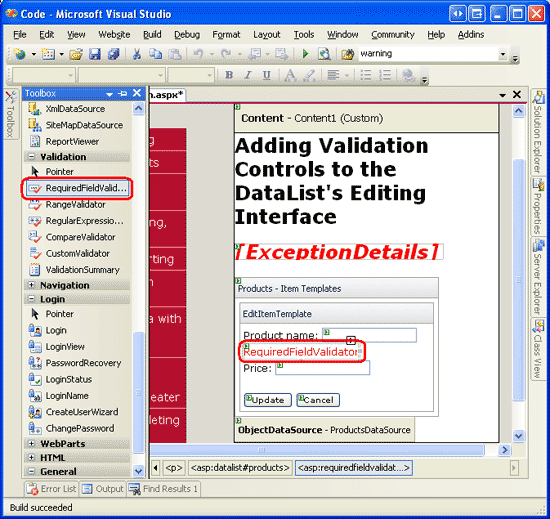
Task: Toggle Underline formatting in the toolbar
Action: (267, 75)
